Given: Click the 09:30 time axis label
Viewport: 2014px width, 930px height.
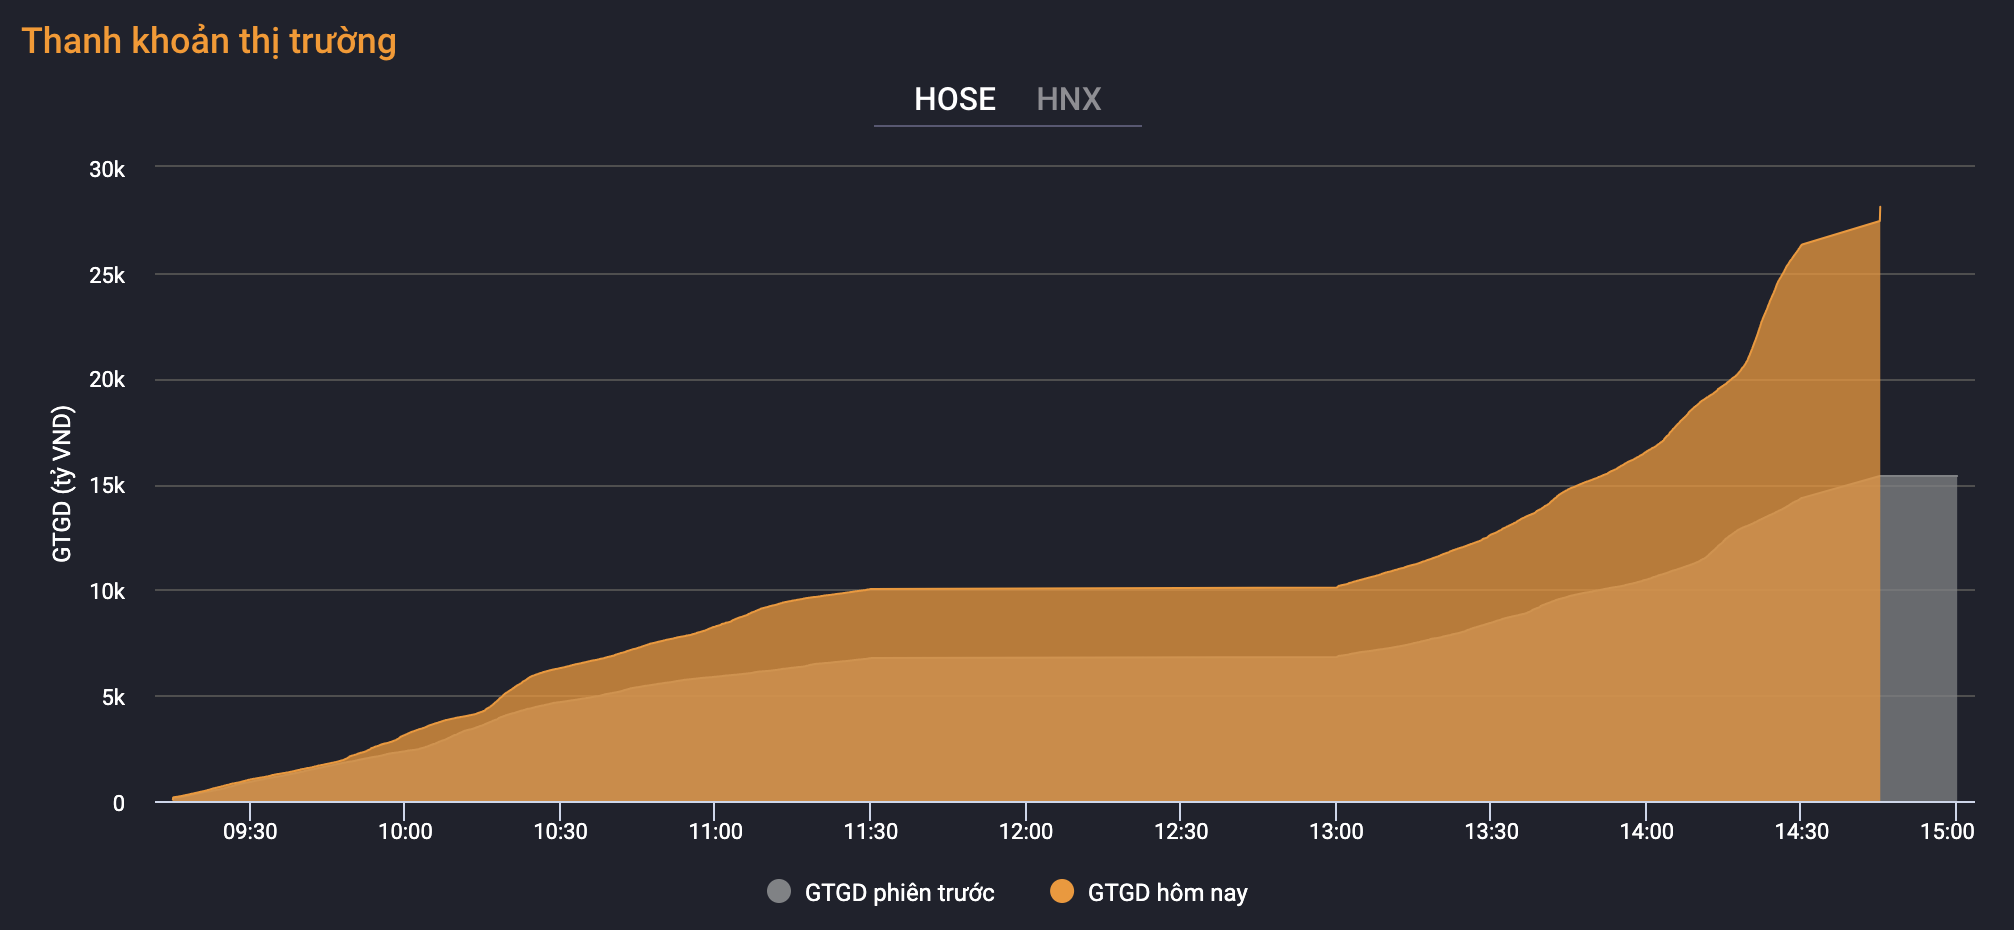Looking at the screenshot, I should [250, 832].
